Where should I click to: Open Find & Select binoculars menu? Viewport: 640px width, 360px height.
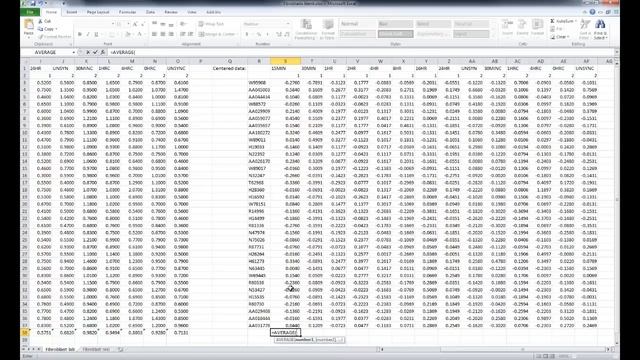click(x=600, y=29)
